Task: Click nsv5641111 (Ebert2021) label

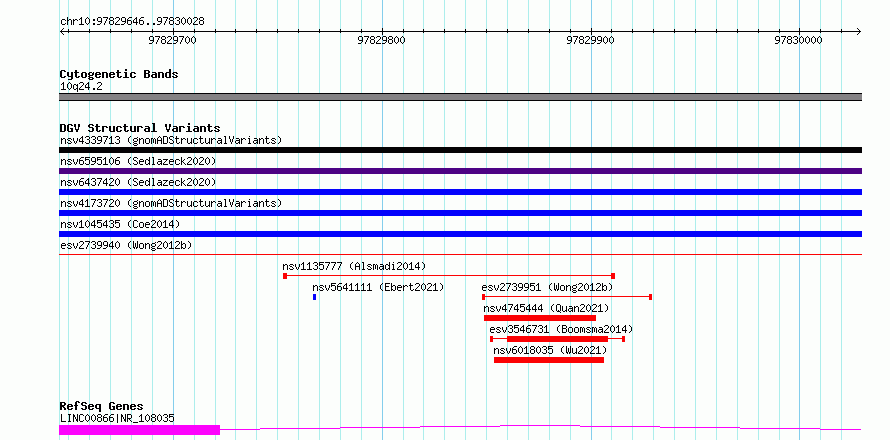Action: (378, 287)
